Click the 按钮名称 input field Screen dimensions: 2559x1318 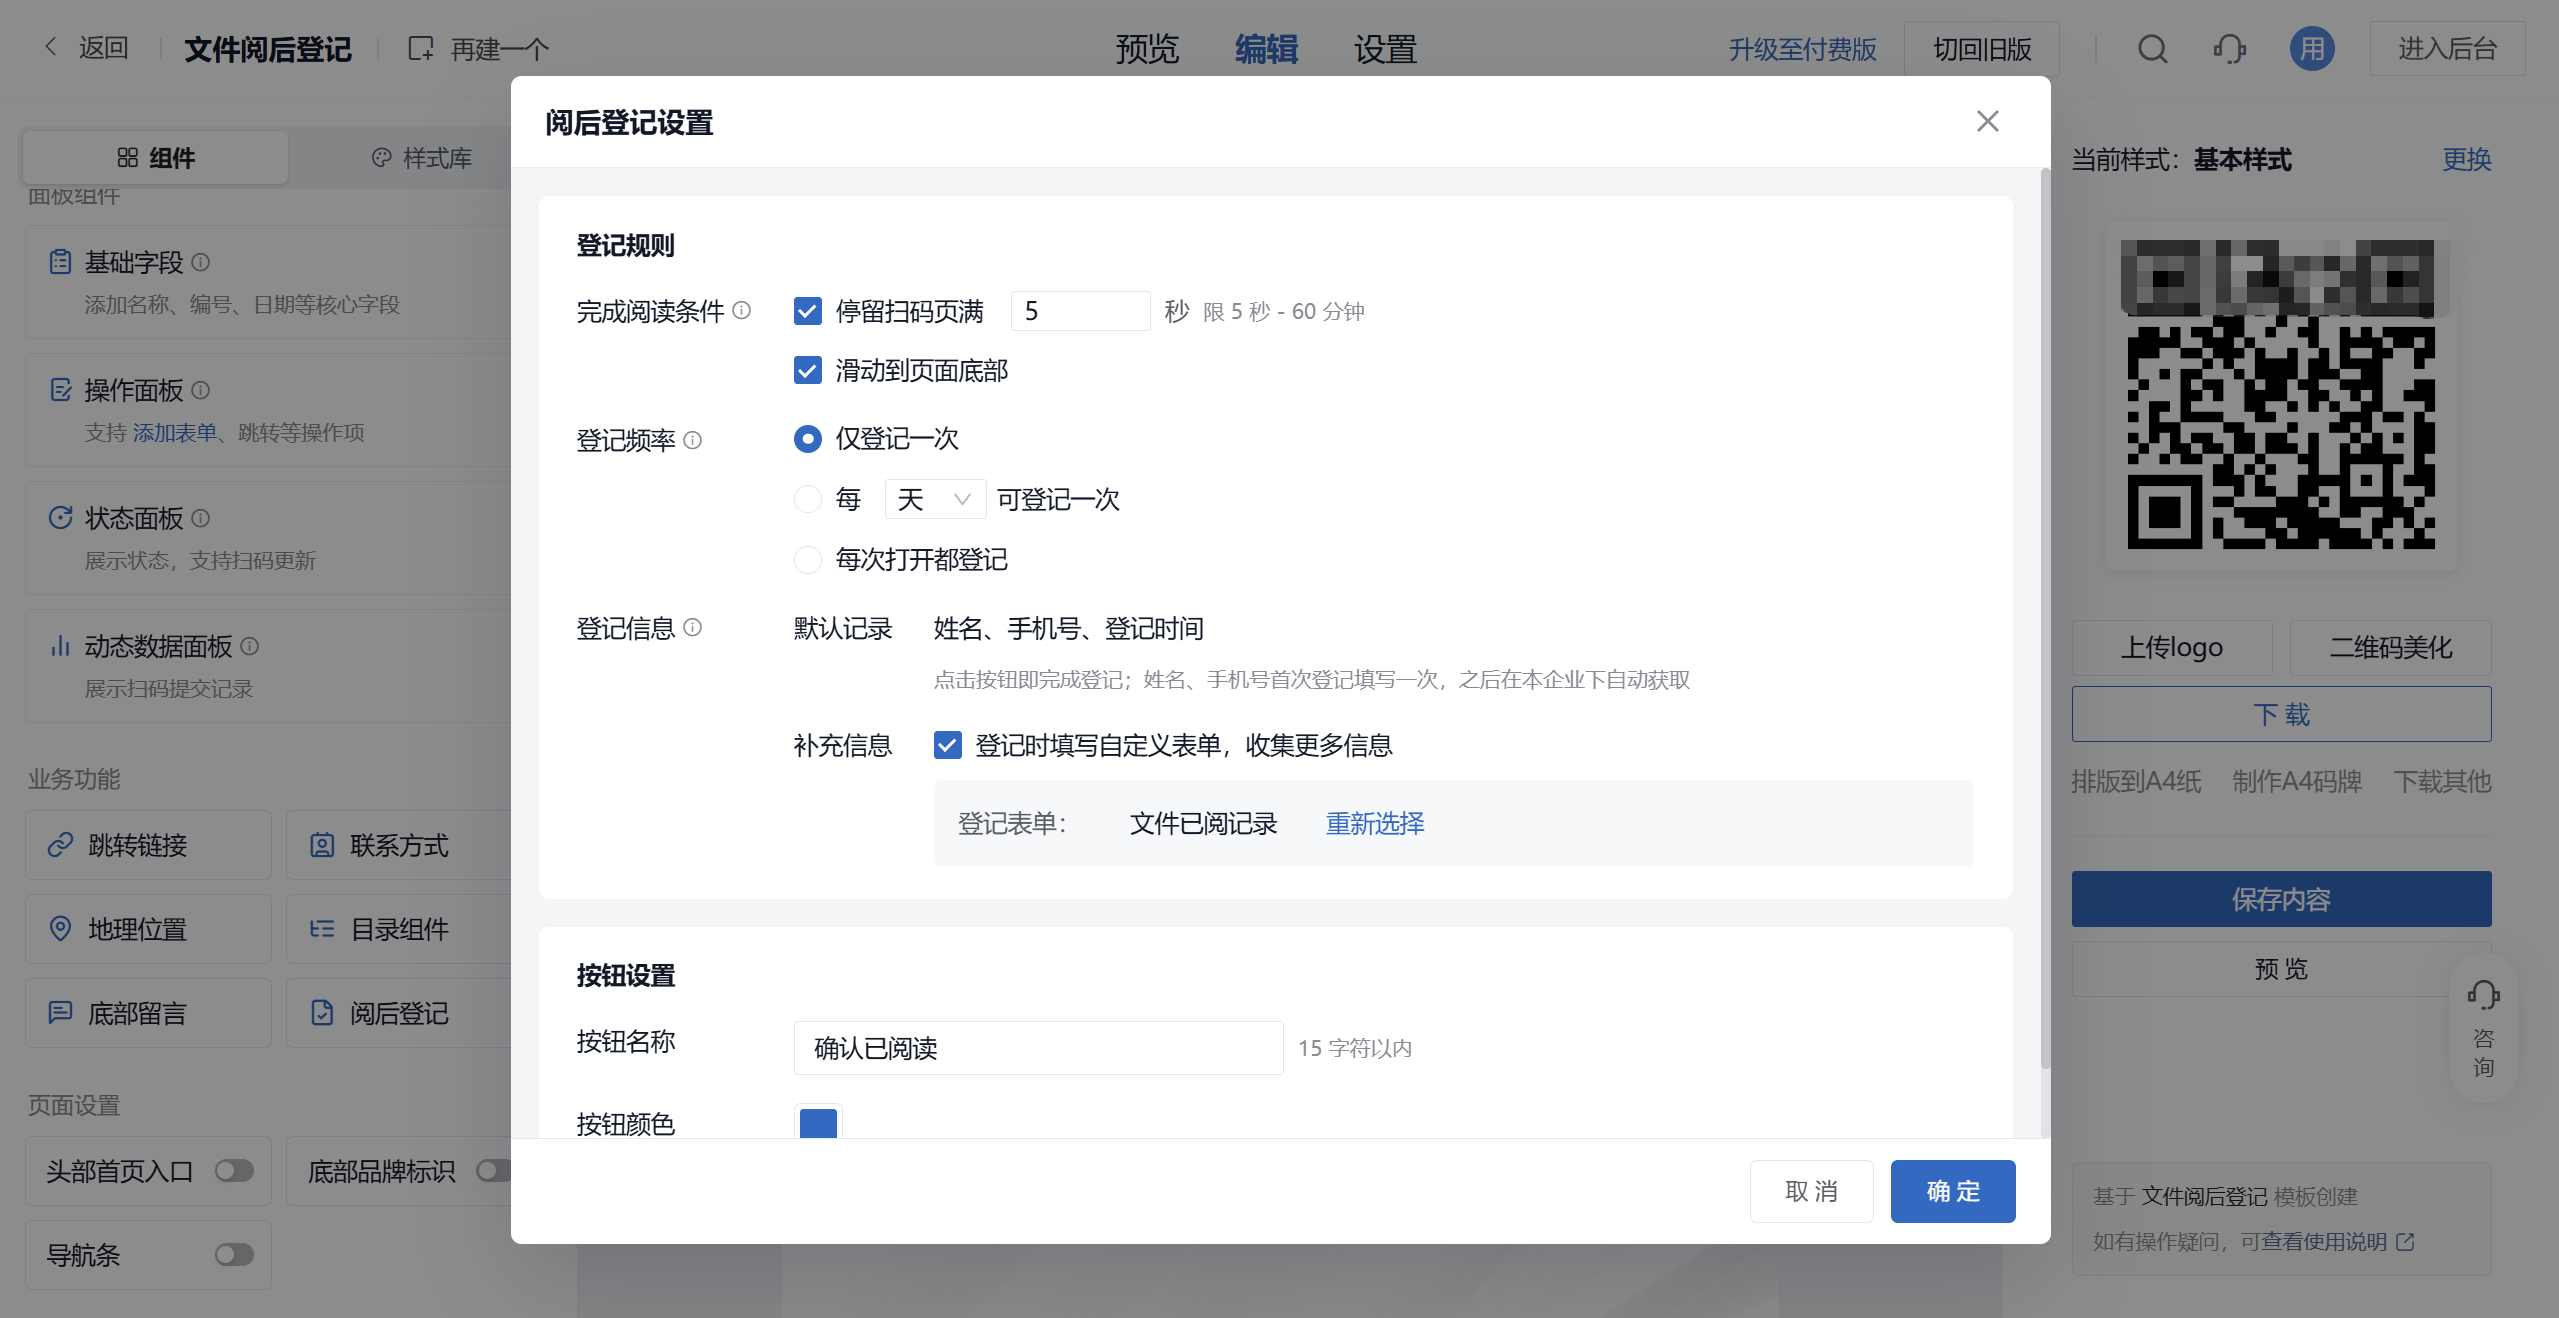[1038, 1048]
